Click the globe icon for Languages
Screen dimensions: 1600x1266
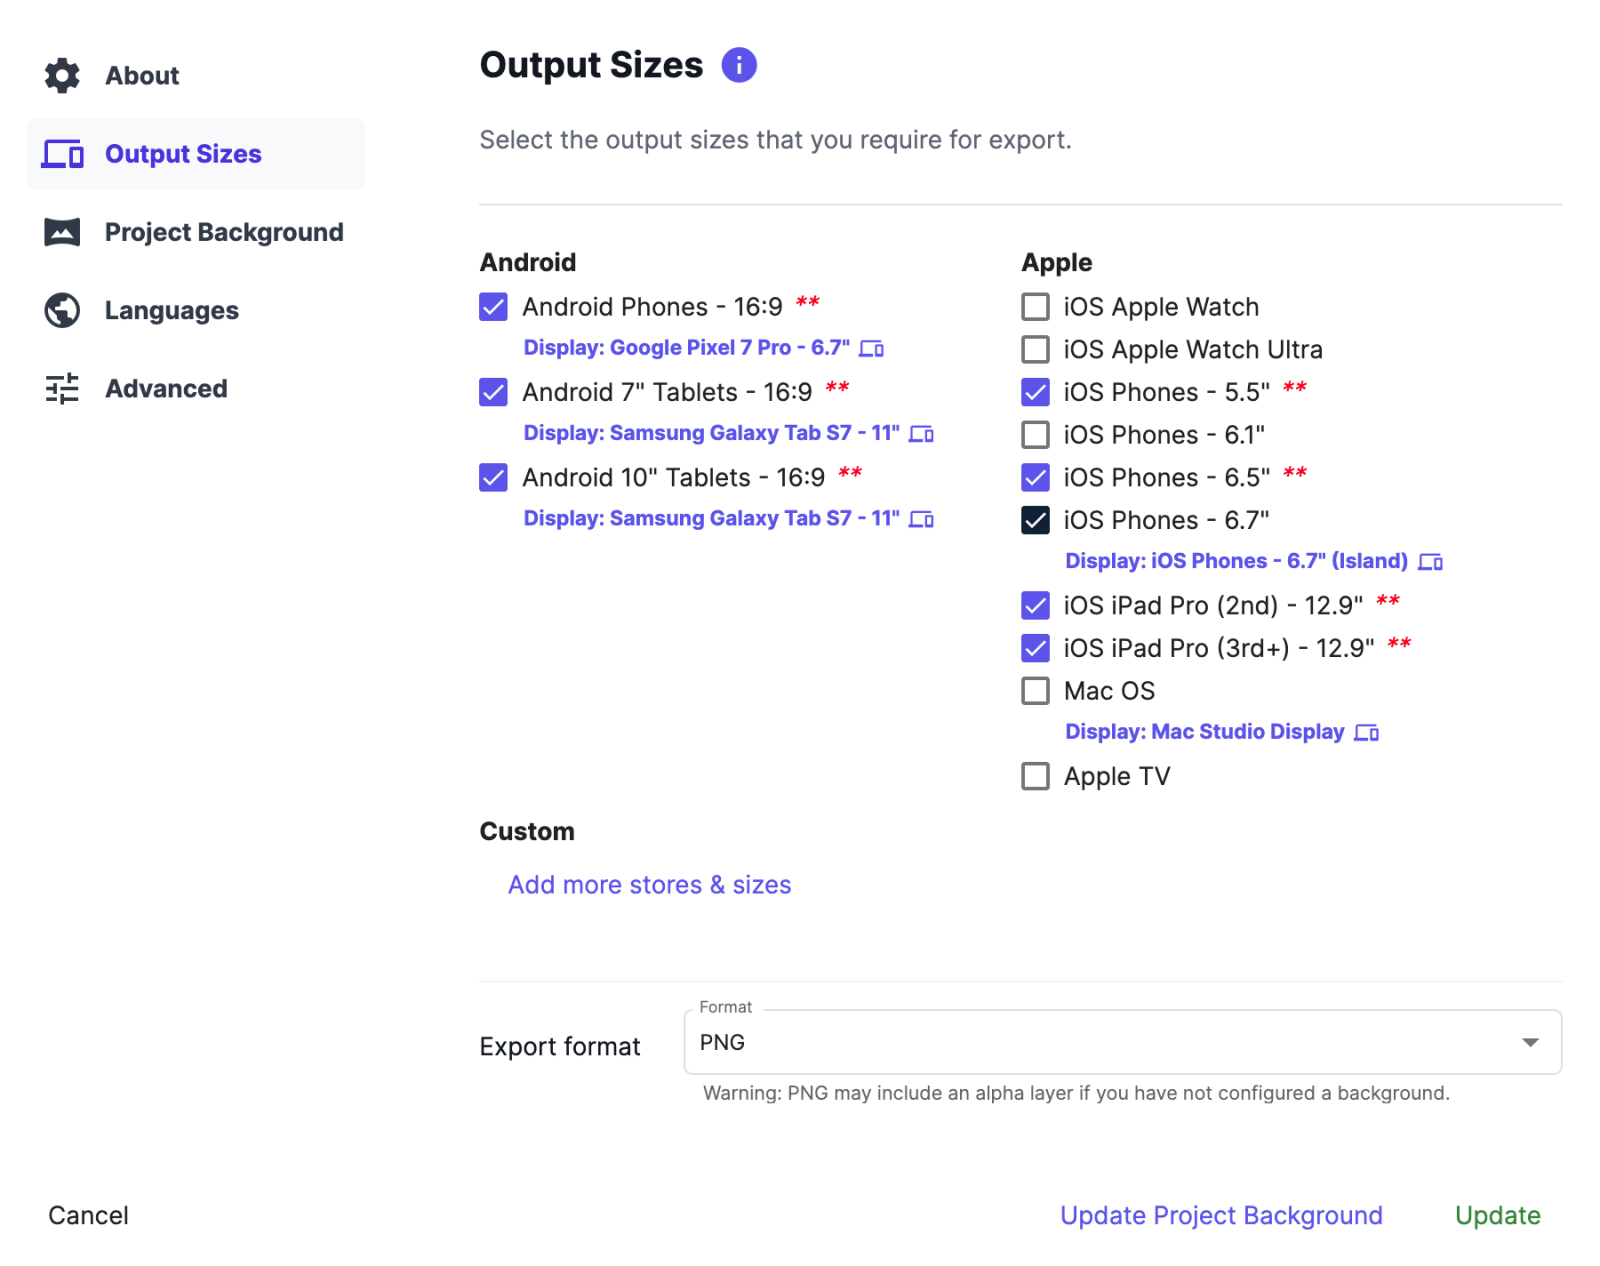tap(62, 310)
